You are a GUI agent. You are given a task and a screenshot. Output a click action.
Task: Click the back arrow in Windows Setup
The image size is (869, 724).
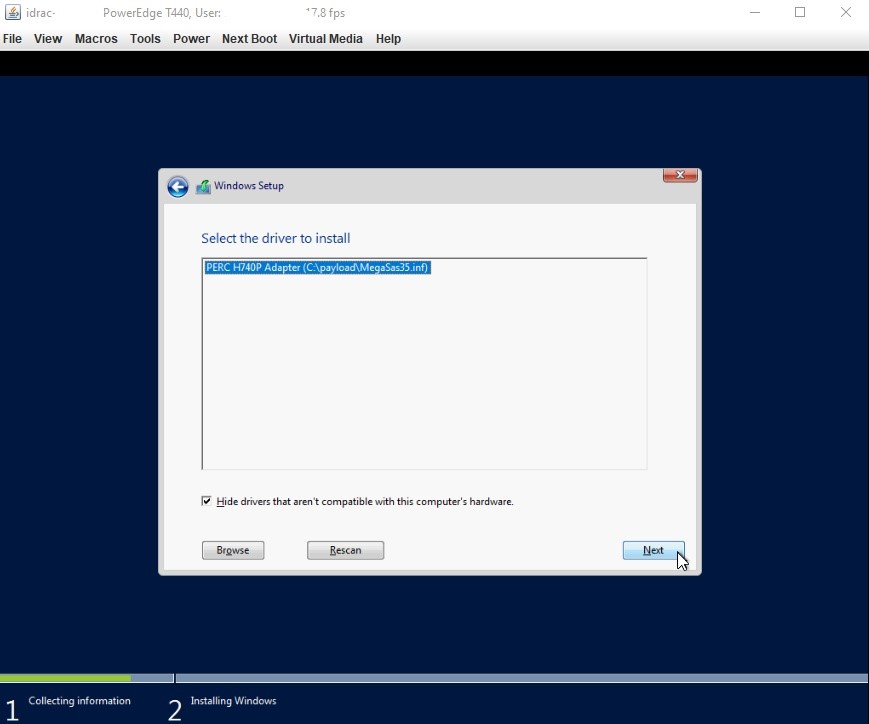click(x=177, y=186)
